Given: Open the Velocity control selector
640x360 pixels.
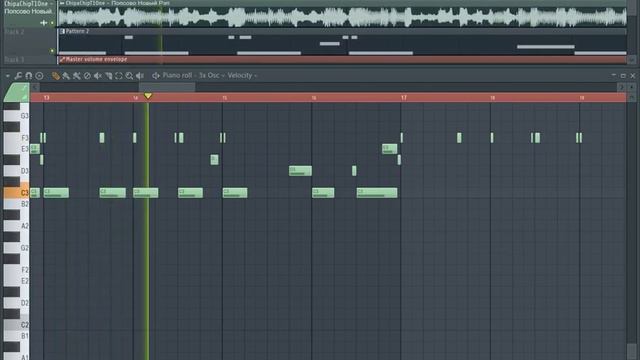Looking at the screenshot, I should 242,76.
